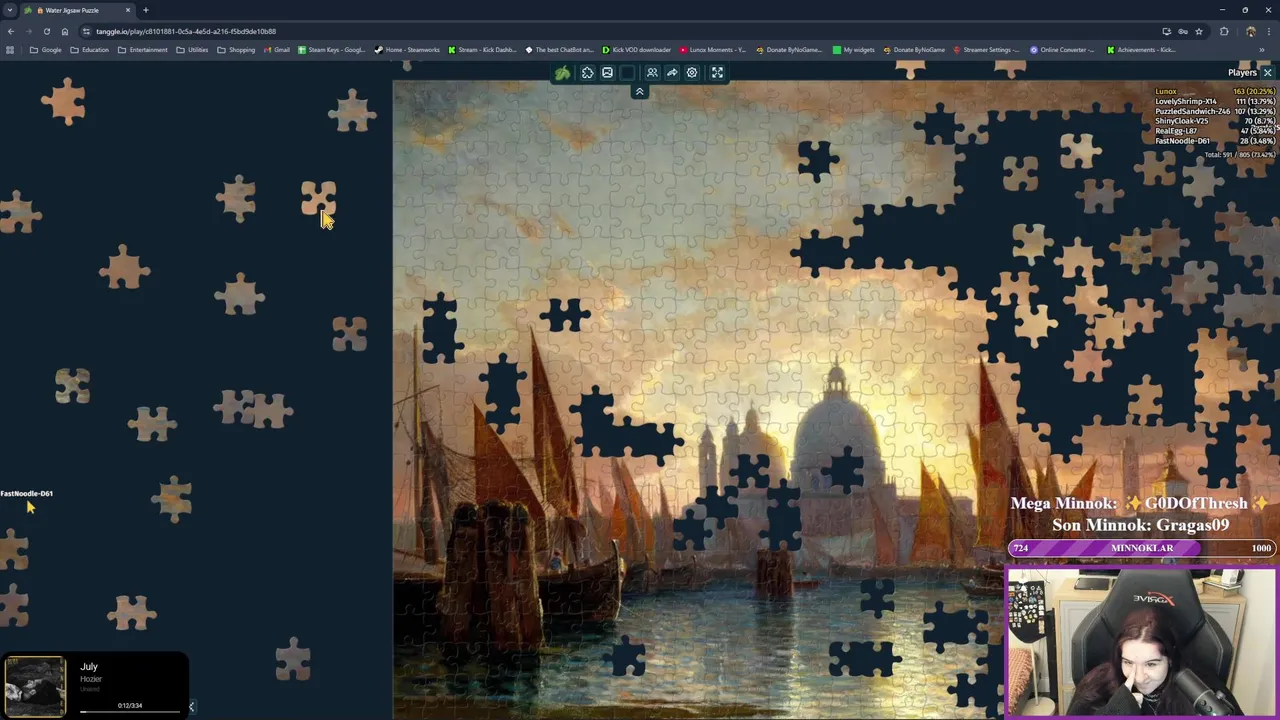The height and width of the screenshot is (720, 1280).
Task: View site information icon in address bar
Action: tap(87, 31)
